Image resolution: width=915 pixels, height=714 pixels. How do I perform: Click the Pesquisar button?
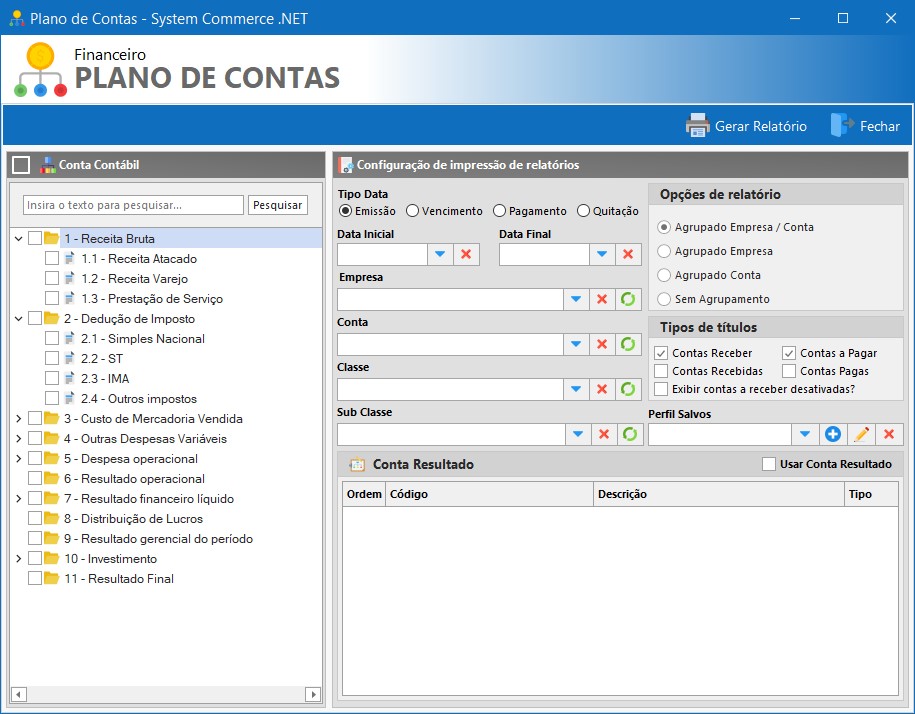point(277,204)
